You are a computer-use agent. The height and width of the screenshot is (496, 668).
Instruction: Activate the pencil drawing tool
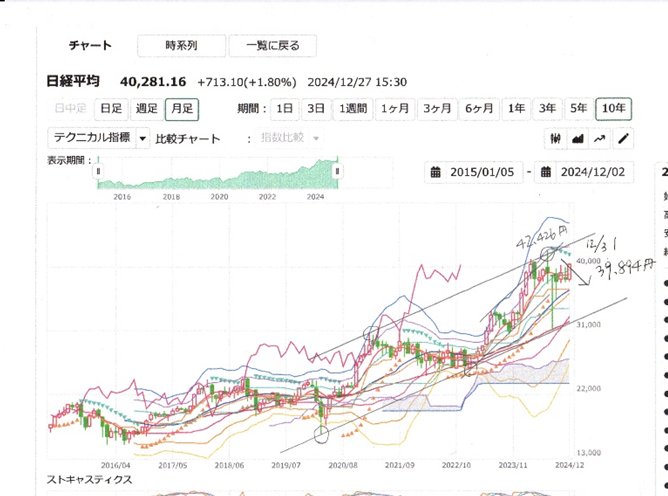[623, 138]
